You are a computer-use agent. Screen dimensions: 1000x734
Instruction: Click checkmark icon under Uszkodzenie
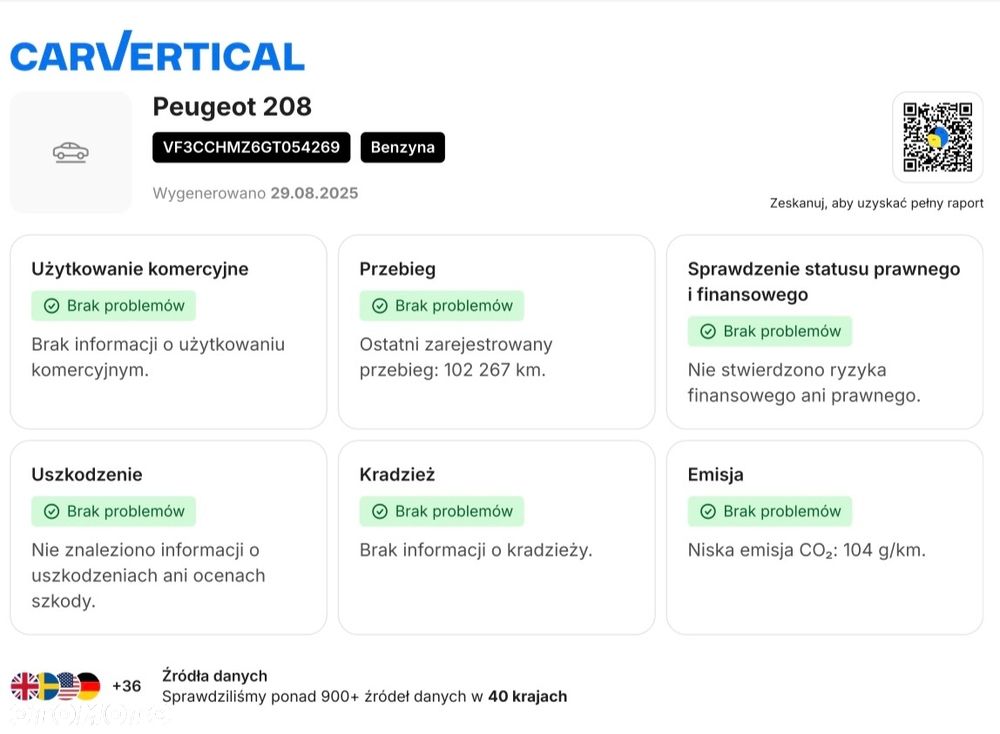click(x=52, y=511)
